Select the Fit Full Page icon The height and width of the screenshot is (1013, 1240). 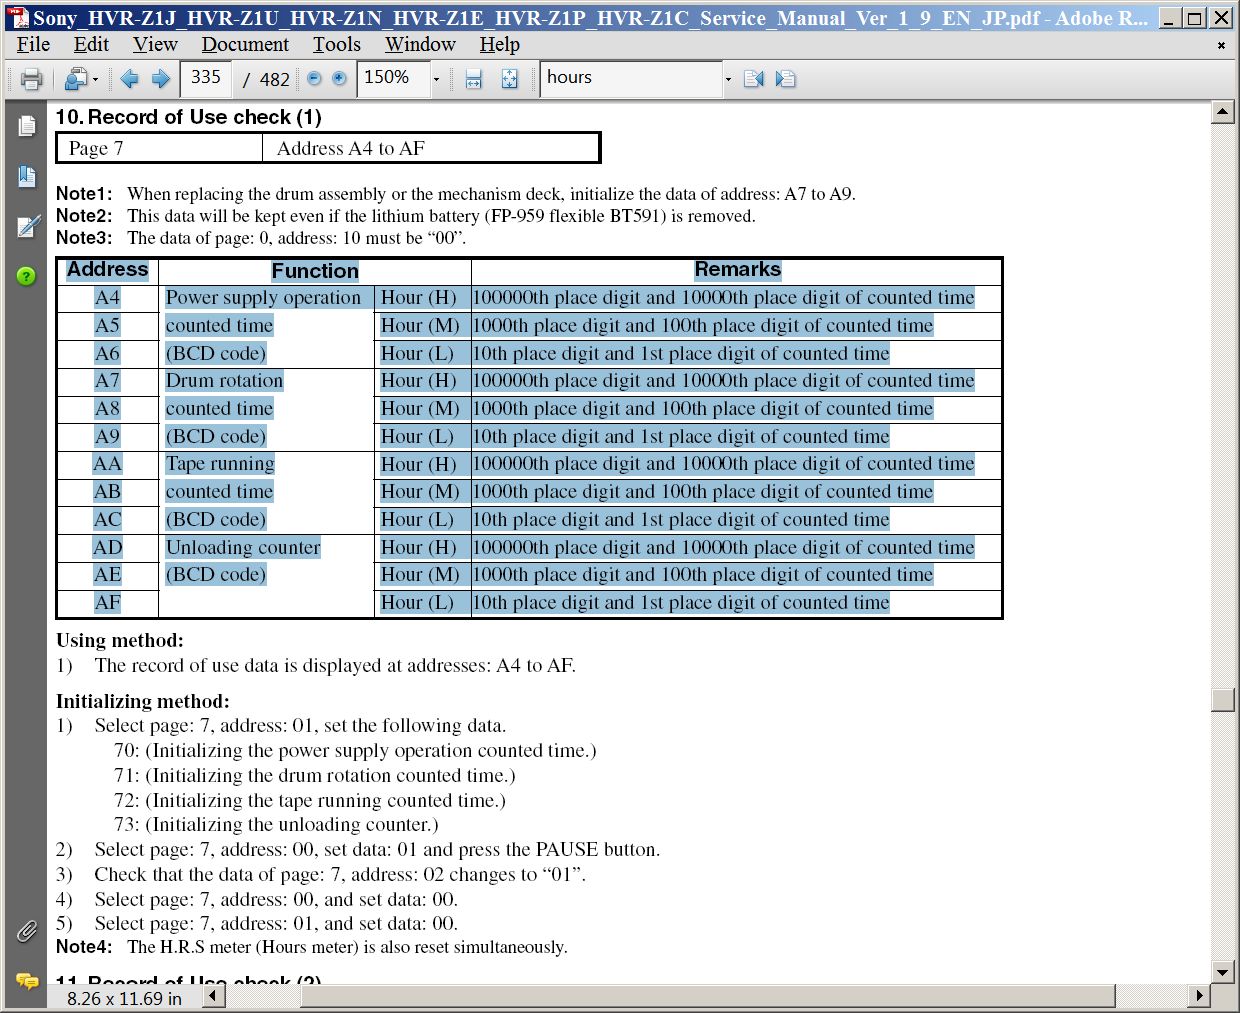(x=509, y=79)
